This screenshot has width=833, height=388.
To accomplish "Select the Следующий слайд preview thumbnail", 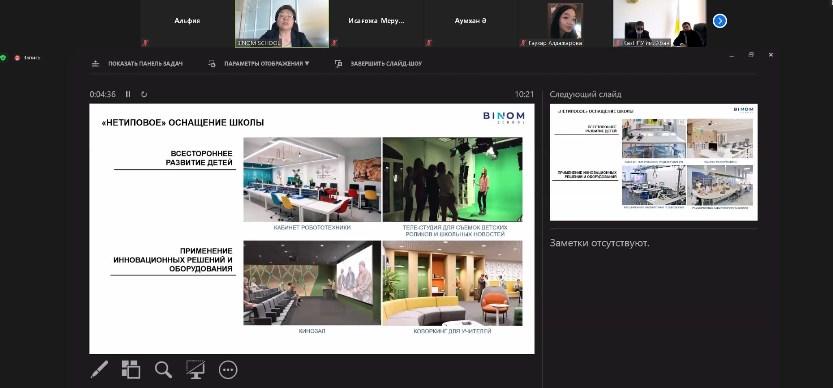I will pos(653,162).
